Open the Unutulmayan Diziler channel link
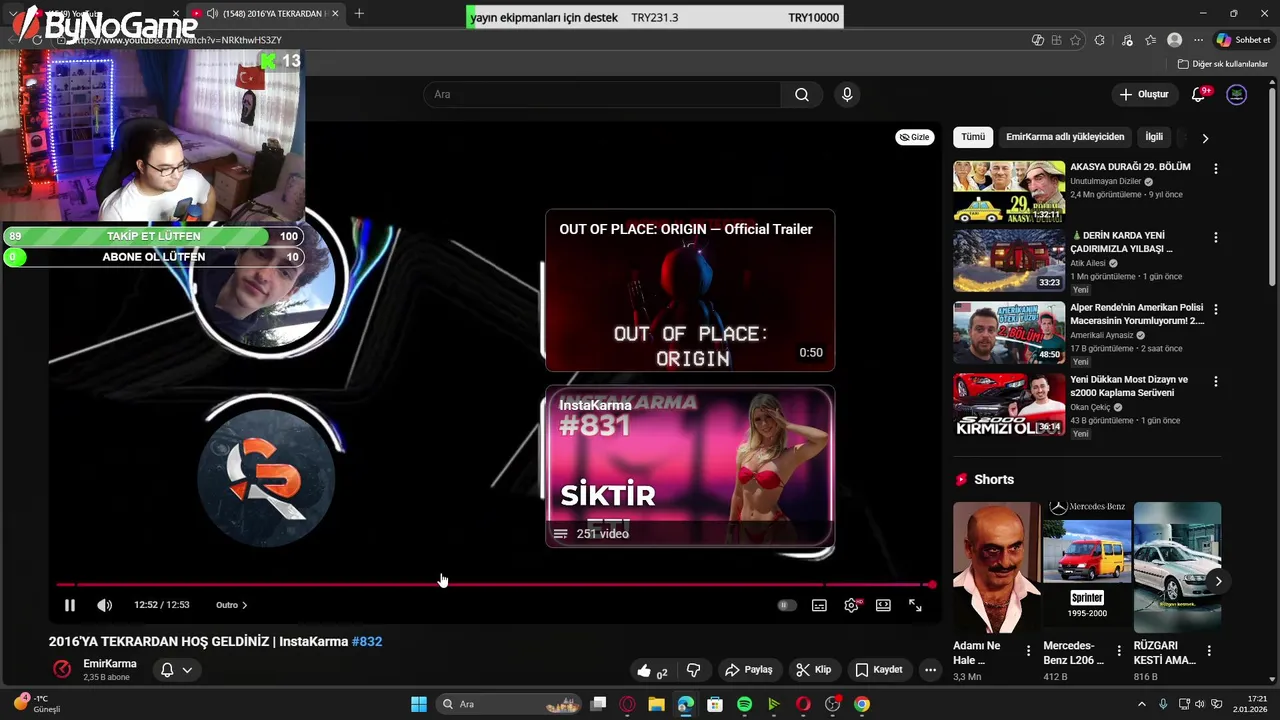The width and height of the screenshot is (1280, 720). pos(1105,182)
